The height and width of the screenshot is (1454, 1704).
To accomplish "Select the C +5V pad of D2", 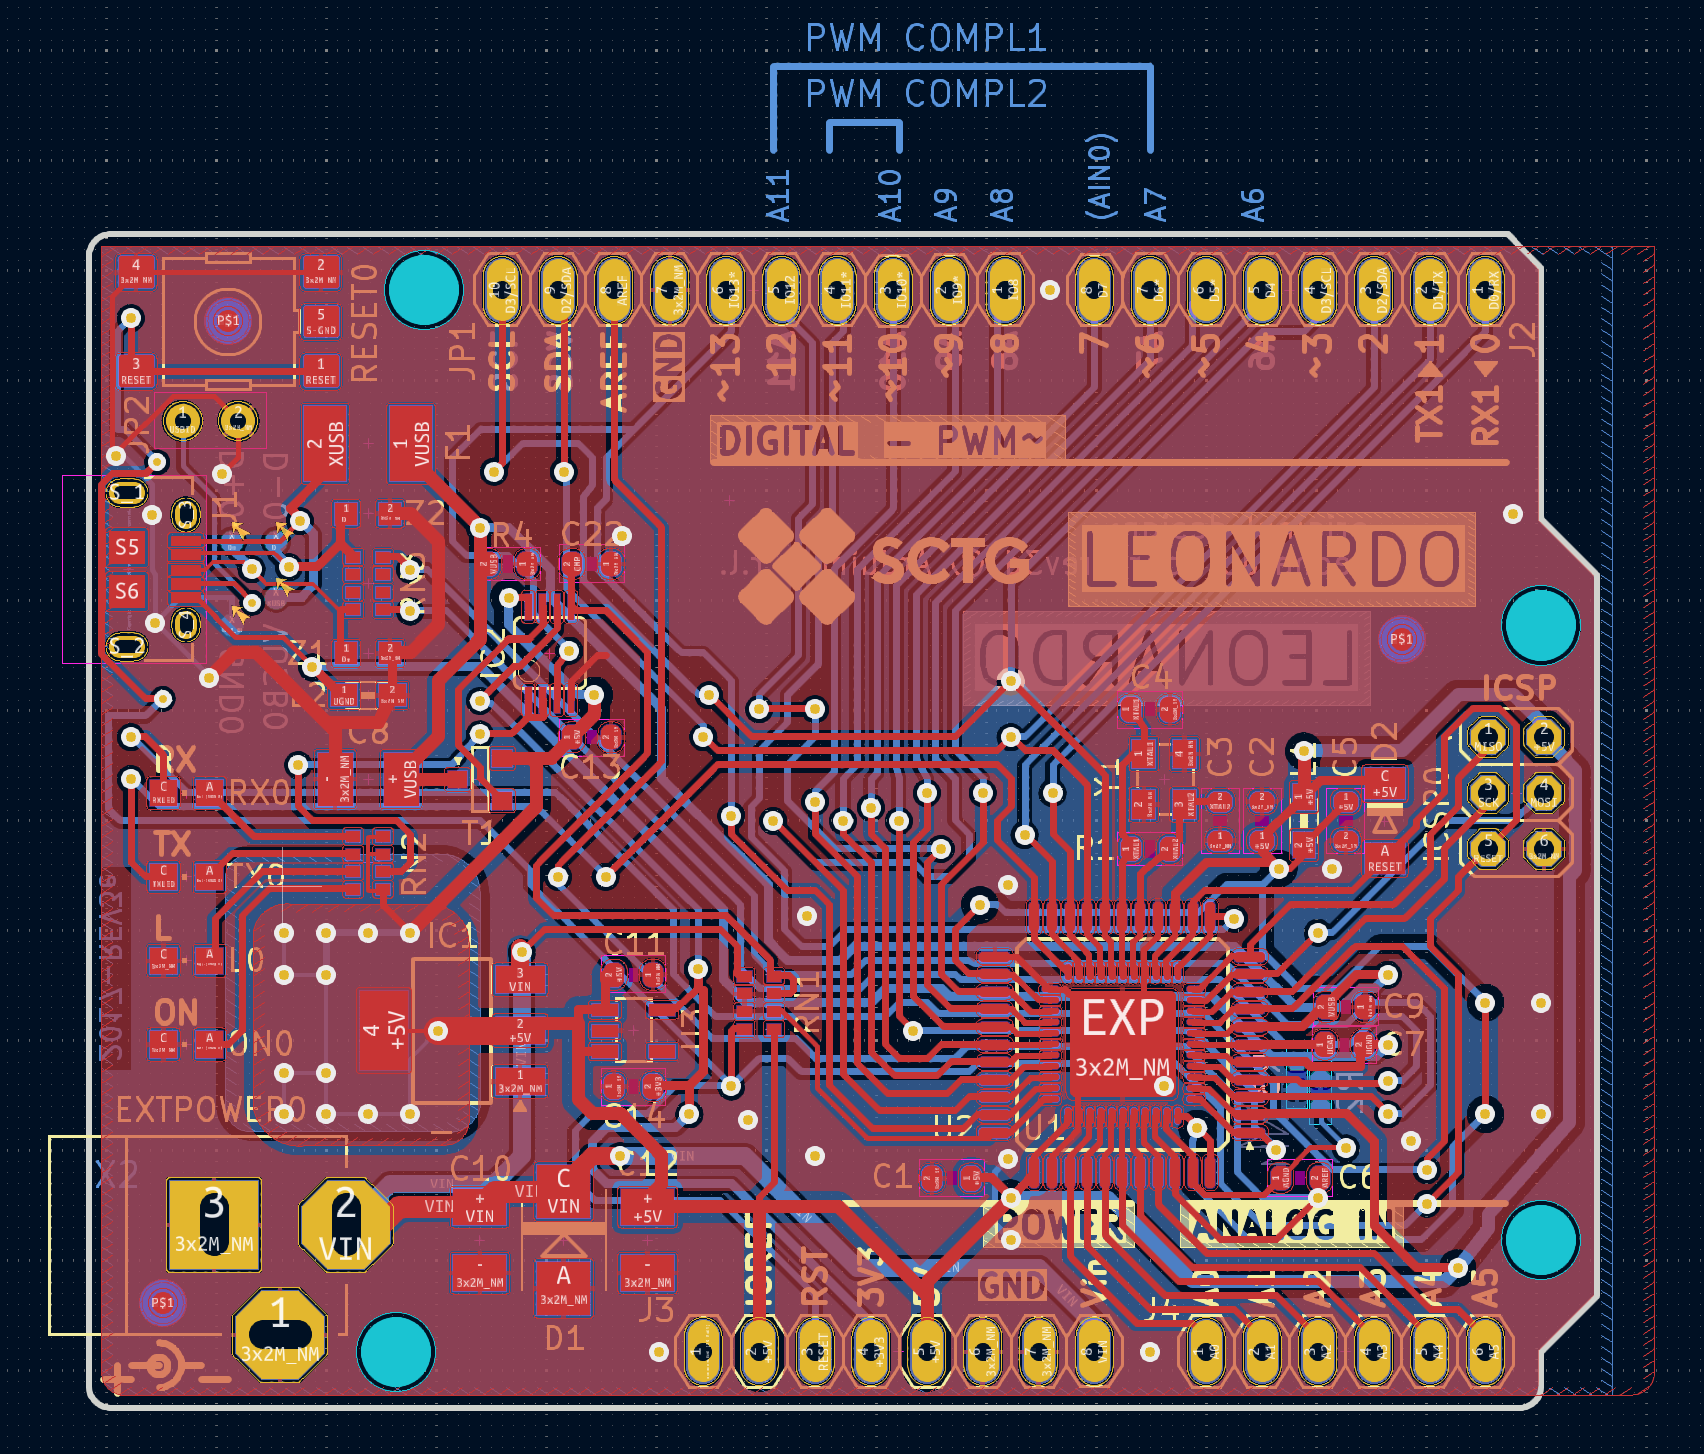I will click(1384, 783).
